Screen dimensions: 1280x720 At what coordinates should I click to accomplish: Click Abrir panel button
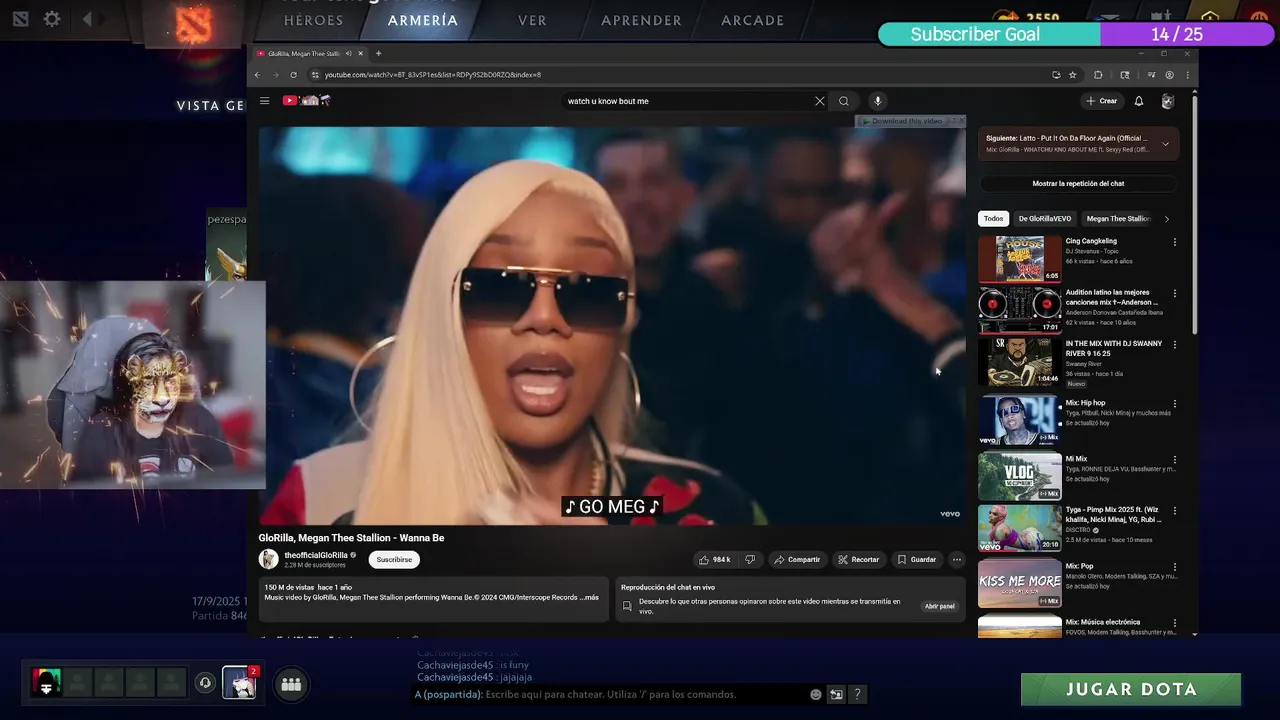tap(939, 606)
